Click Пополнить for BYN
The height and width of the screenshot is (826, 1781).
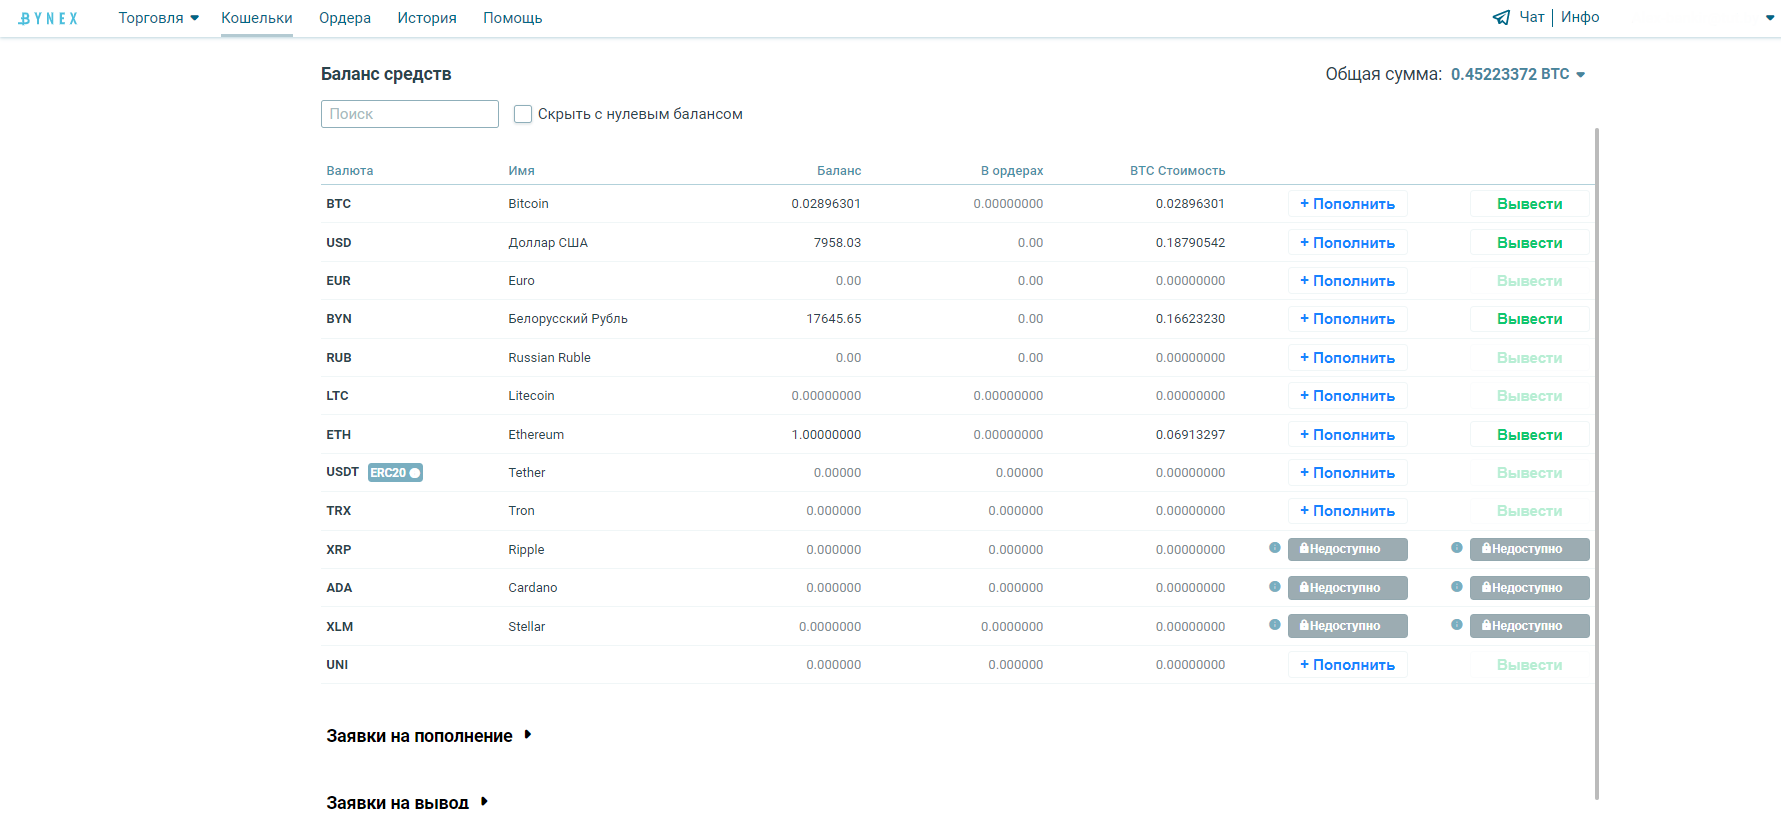tap(1347, 319)
